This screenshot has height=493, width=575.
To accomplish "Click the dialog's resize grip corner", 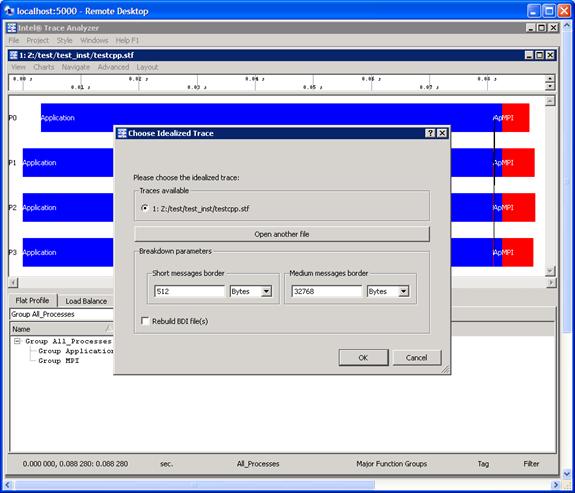I will (x=445, y=370).
